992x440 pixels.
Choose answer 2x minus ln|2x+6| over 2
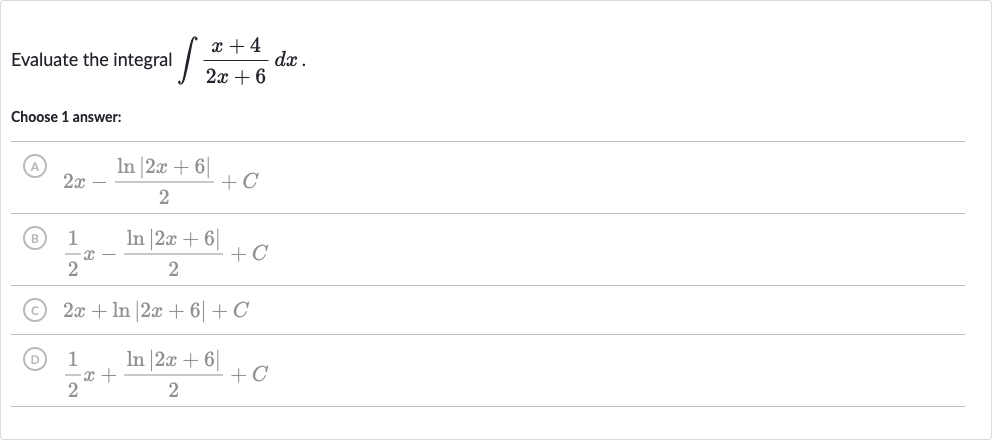click(x=488, y=178)
